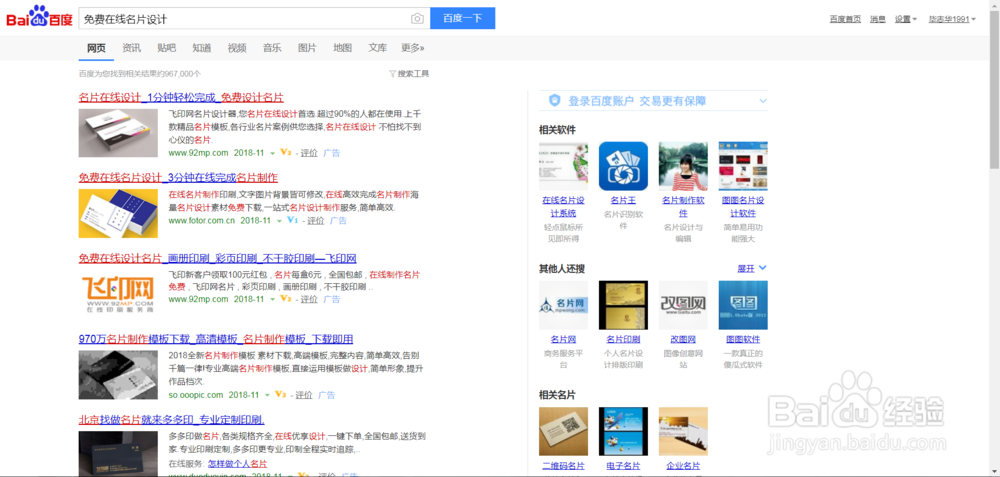
Task: Open 飞印网 logo image in third result
Action: 118,293
